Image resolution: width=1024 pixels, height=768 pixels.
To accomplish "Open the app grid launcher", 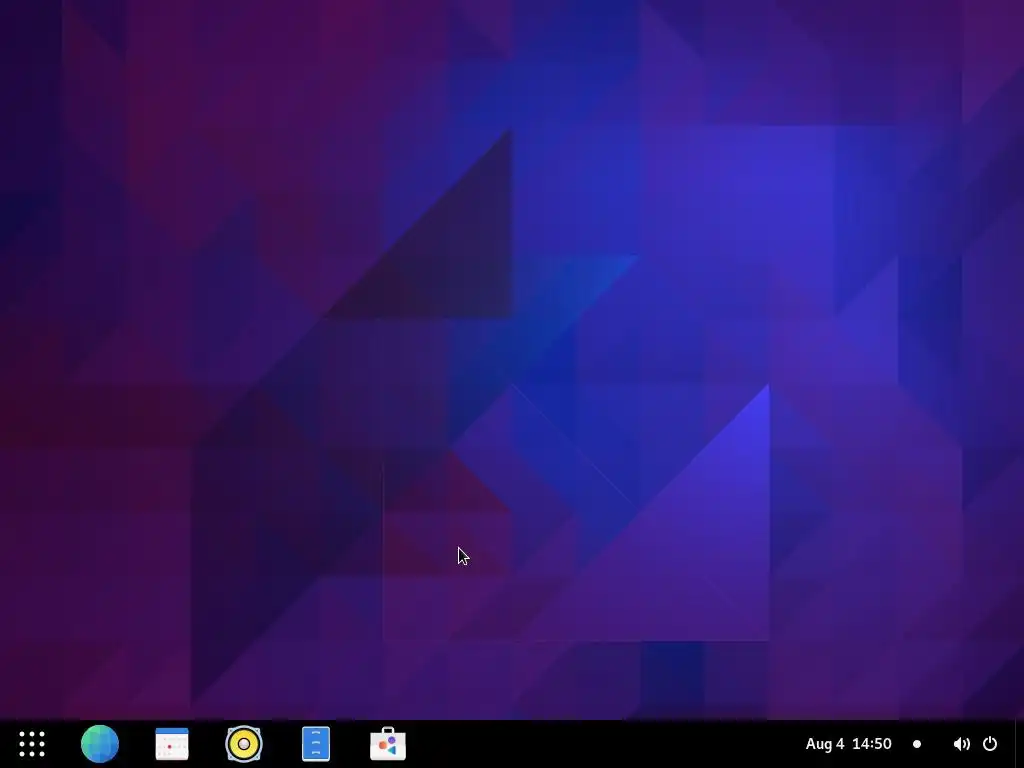I will pos(32,744).
